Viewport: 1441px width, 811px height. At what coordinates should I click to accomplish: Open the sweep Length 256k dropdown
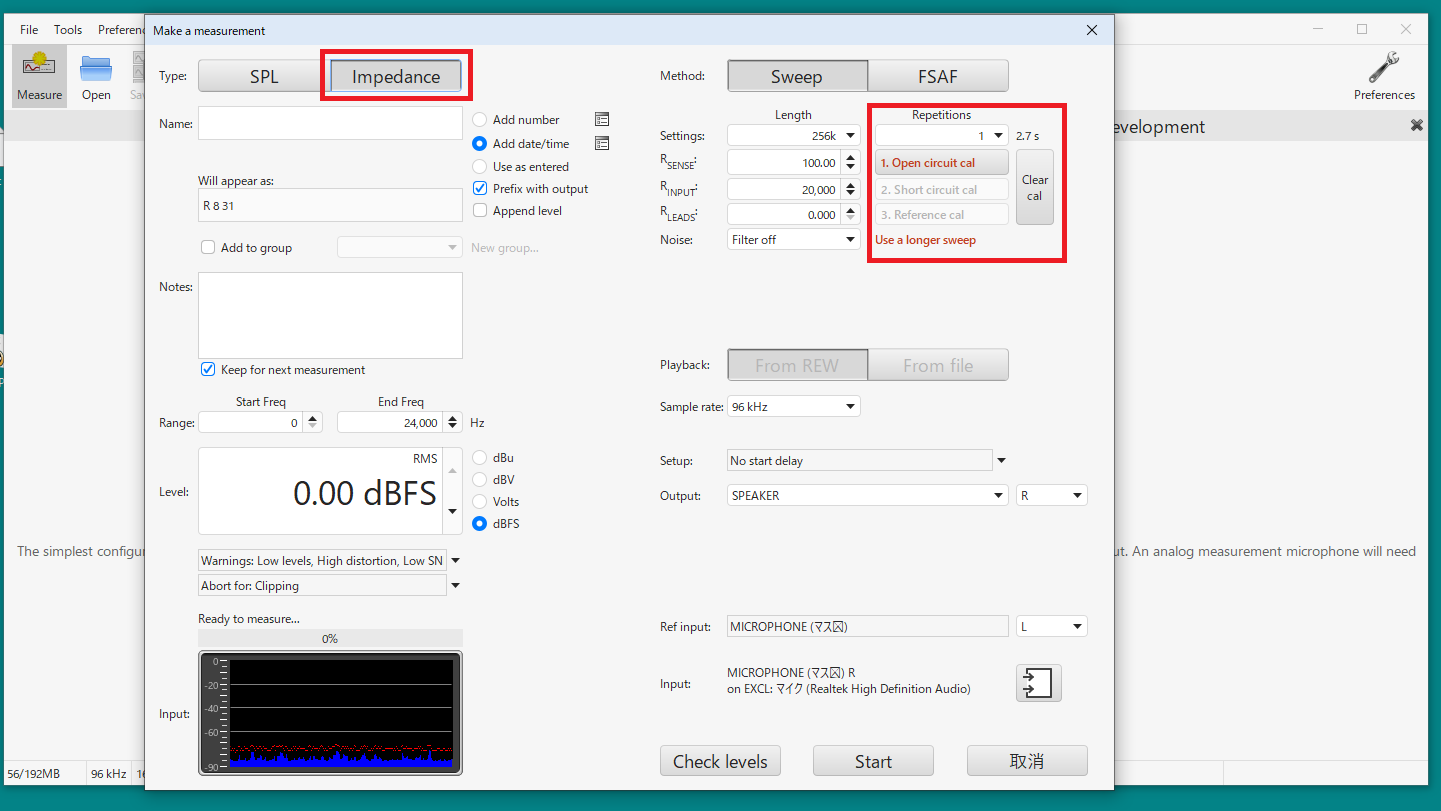794,135
